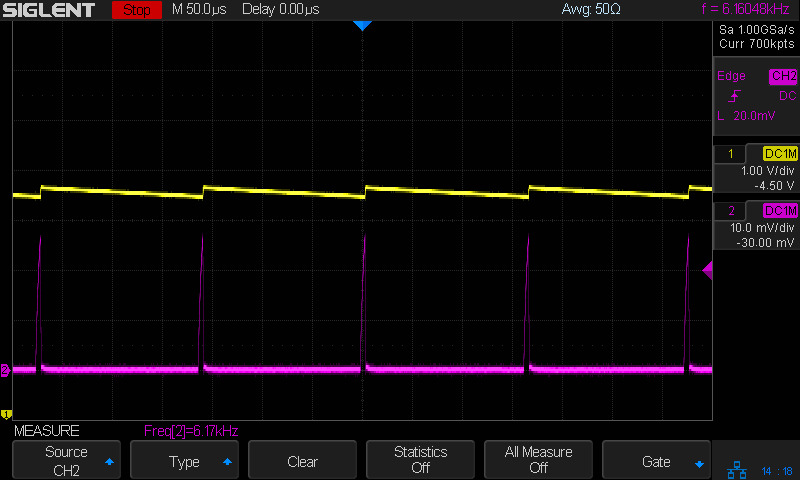Toggle the All Measure Off softkey

538,460
